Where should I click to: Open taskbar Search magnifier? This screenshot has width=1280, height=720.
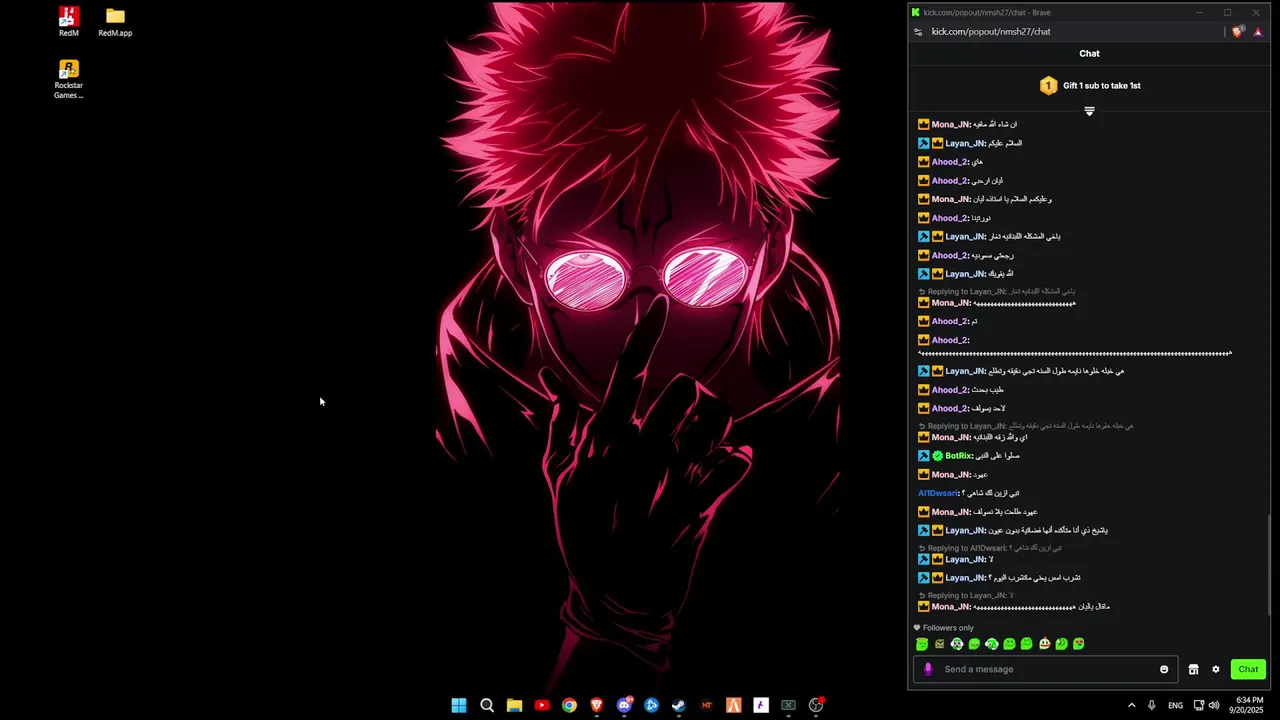pos(487,705)
